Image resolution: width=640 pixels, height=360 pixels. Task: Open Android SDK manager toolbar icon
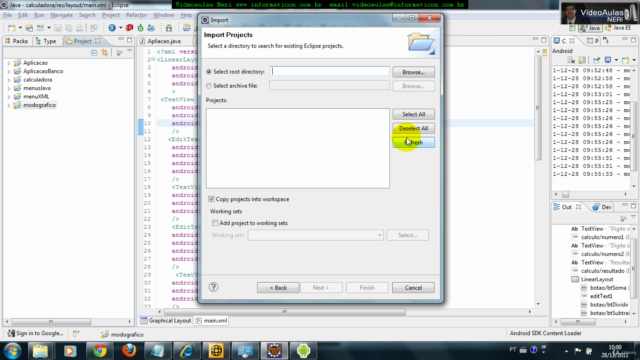click(x=169, y=28)
